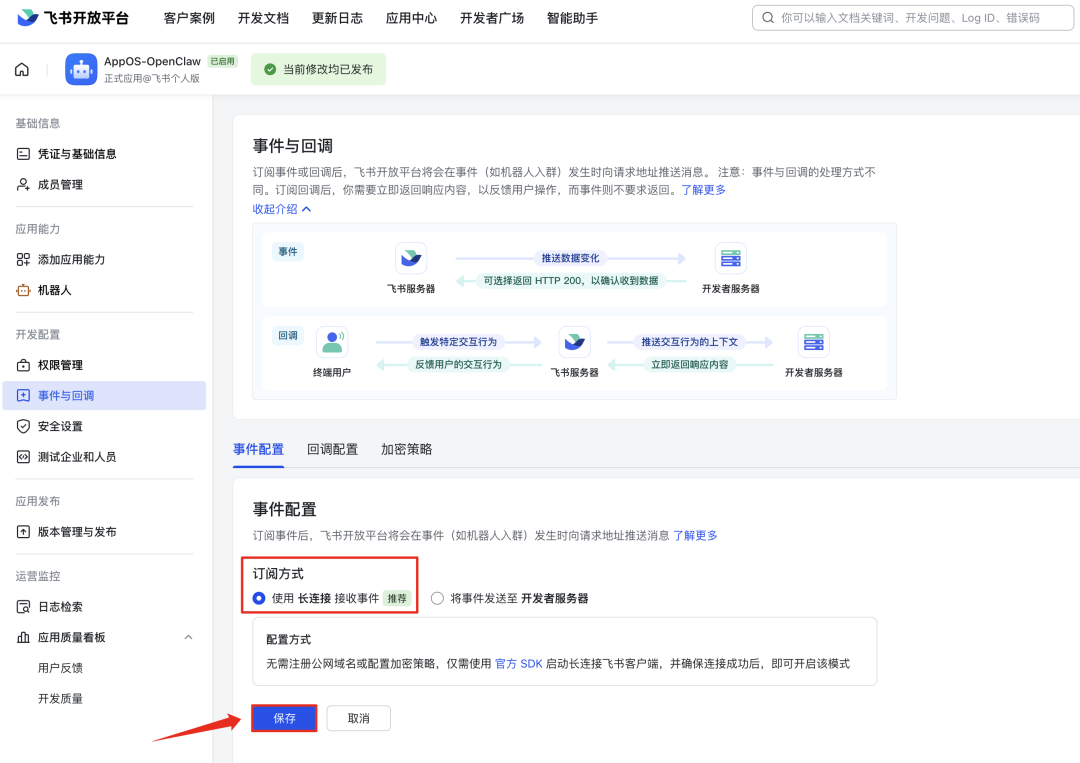Click the 保存 save button

tap(283, 717)
